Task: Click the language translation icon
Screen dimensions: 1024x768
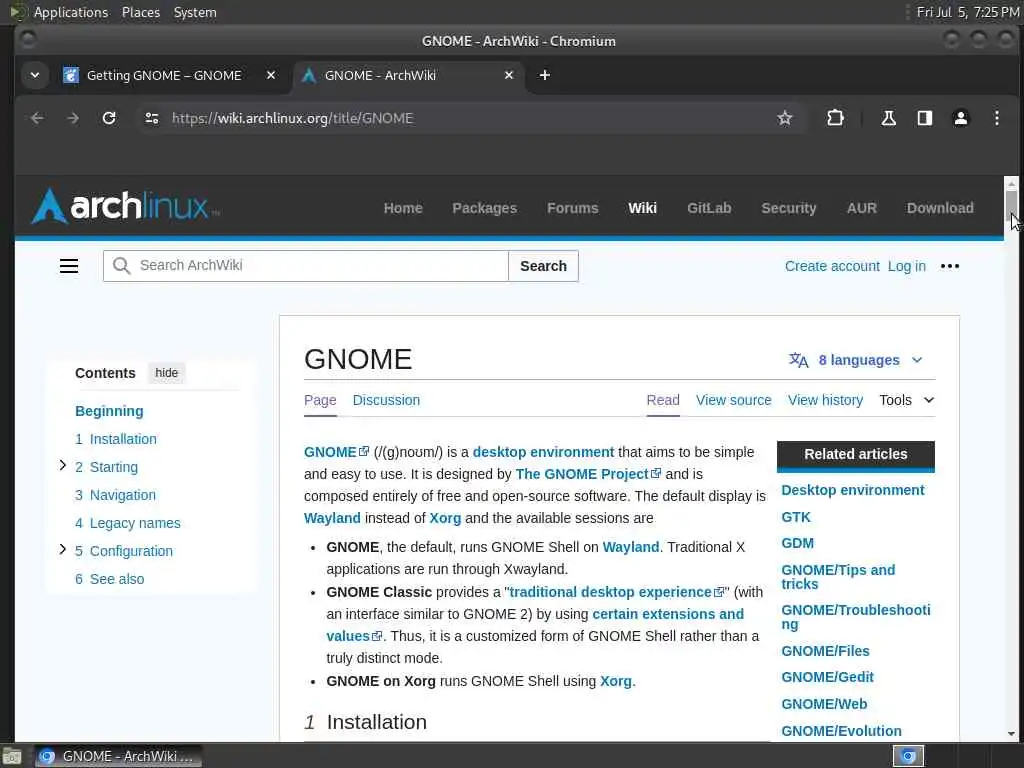Action: coord(798,360)
